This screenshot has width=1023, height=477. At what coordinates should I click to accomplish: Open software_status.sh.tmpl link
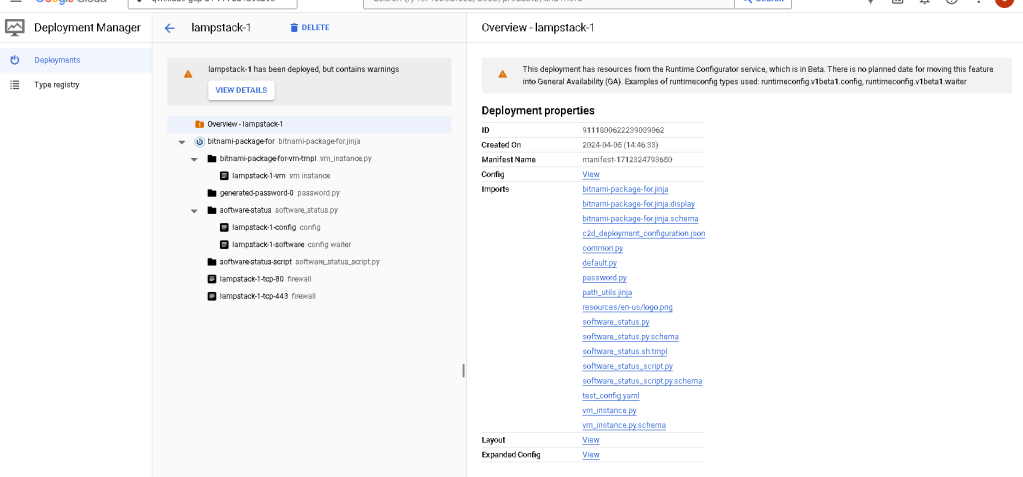tap(625, 351)
